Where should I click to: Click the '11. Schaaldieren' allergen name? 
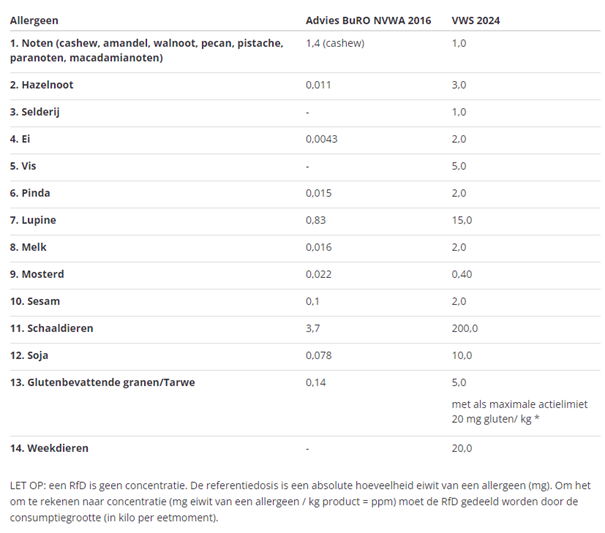coord(52,328)
